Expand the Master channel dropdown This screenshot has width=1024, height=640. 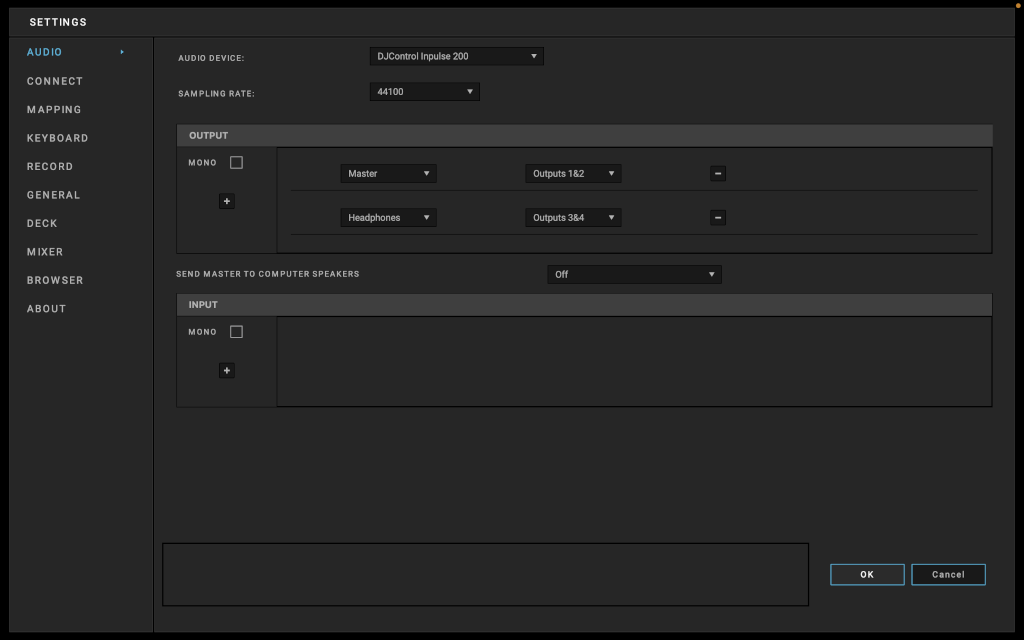click(x=388, y=173)
